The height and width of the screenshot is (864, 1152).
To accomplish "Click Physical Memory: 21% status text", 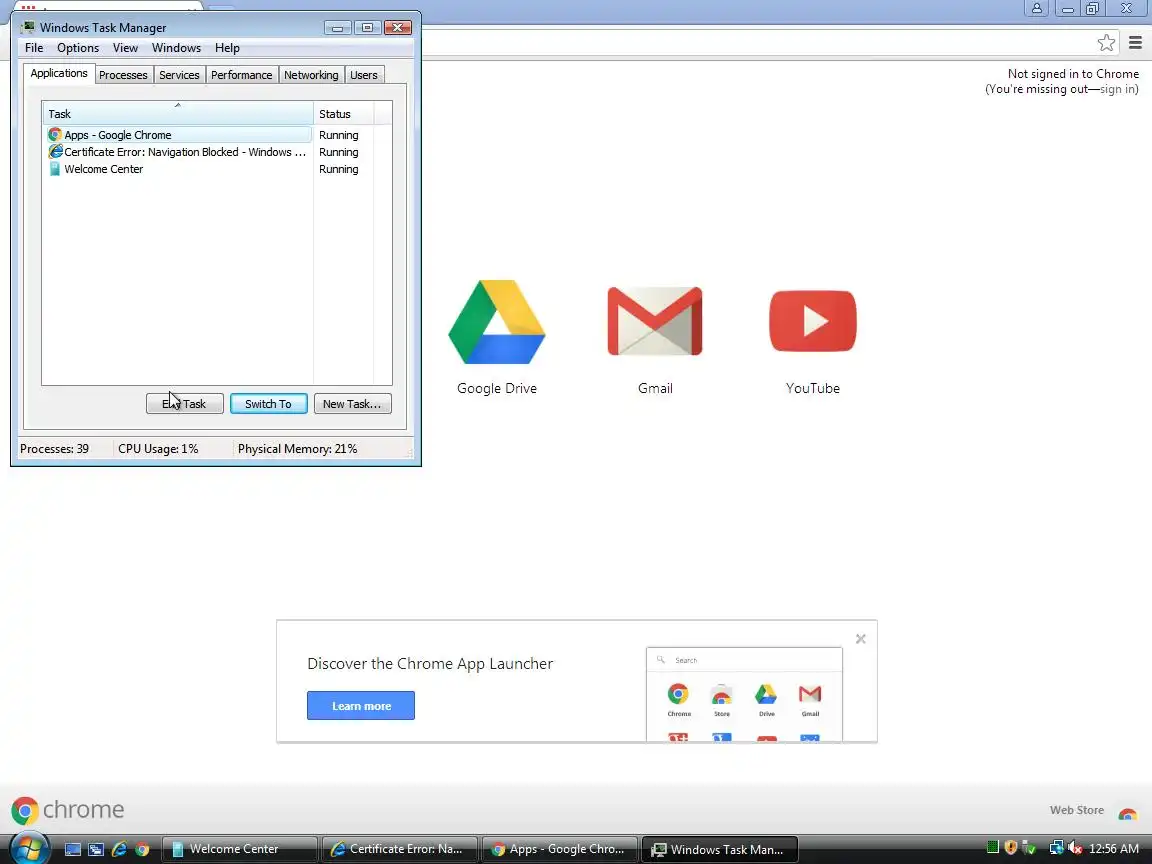I will coord(298,449).
